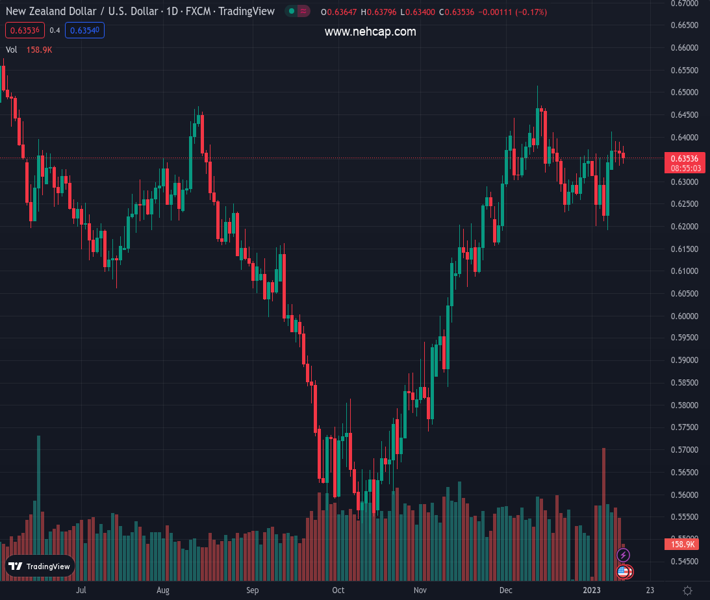Click the red sell price 0.63539 box
Image resolution: width=710 pixels, height=600 pixels.
(24, 30)
